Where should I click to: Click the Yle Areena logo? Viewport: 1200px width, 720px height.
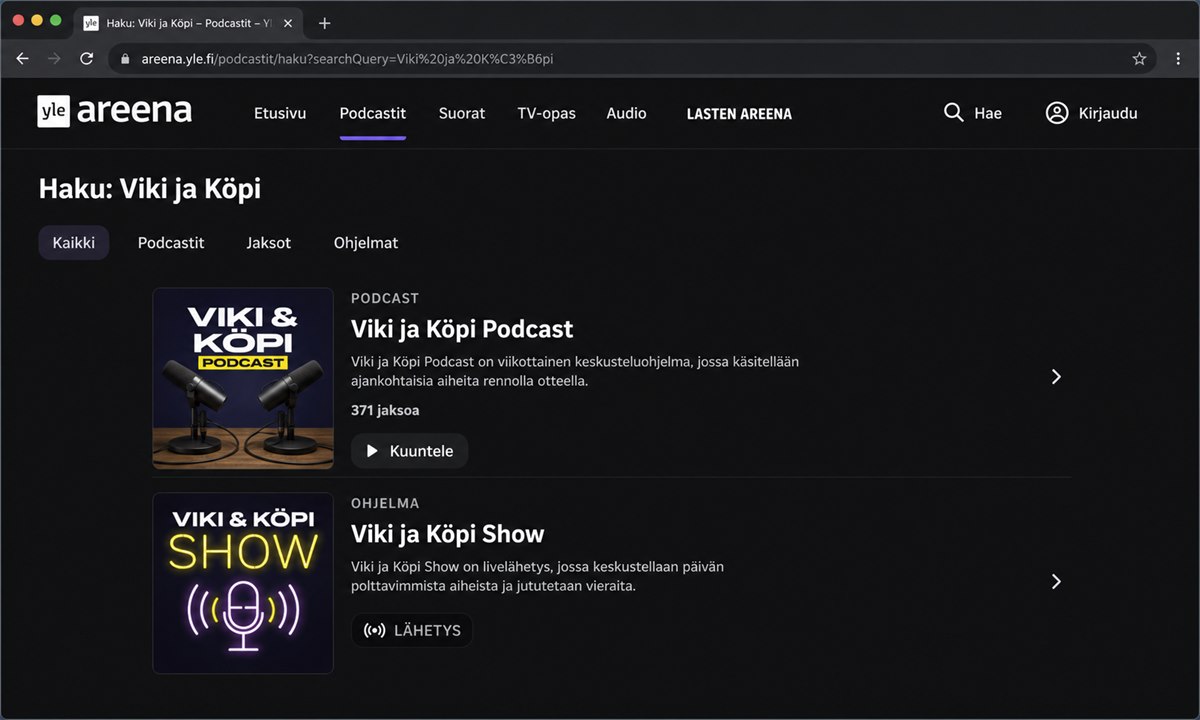click(115, 111)
